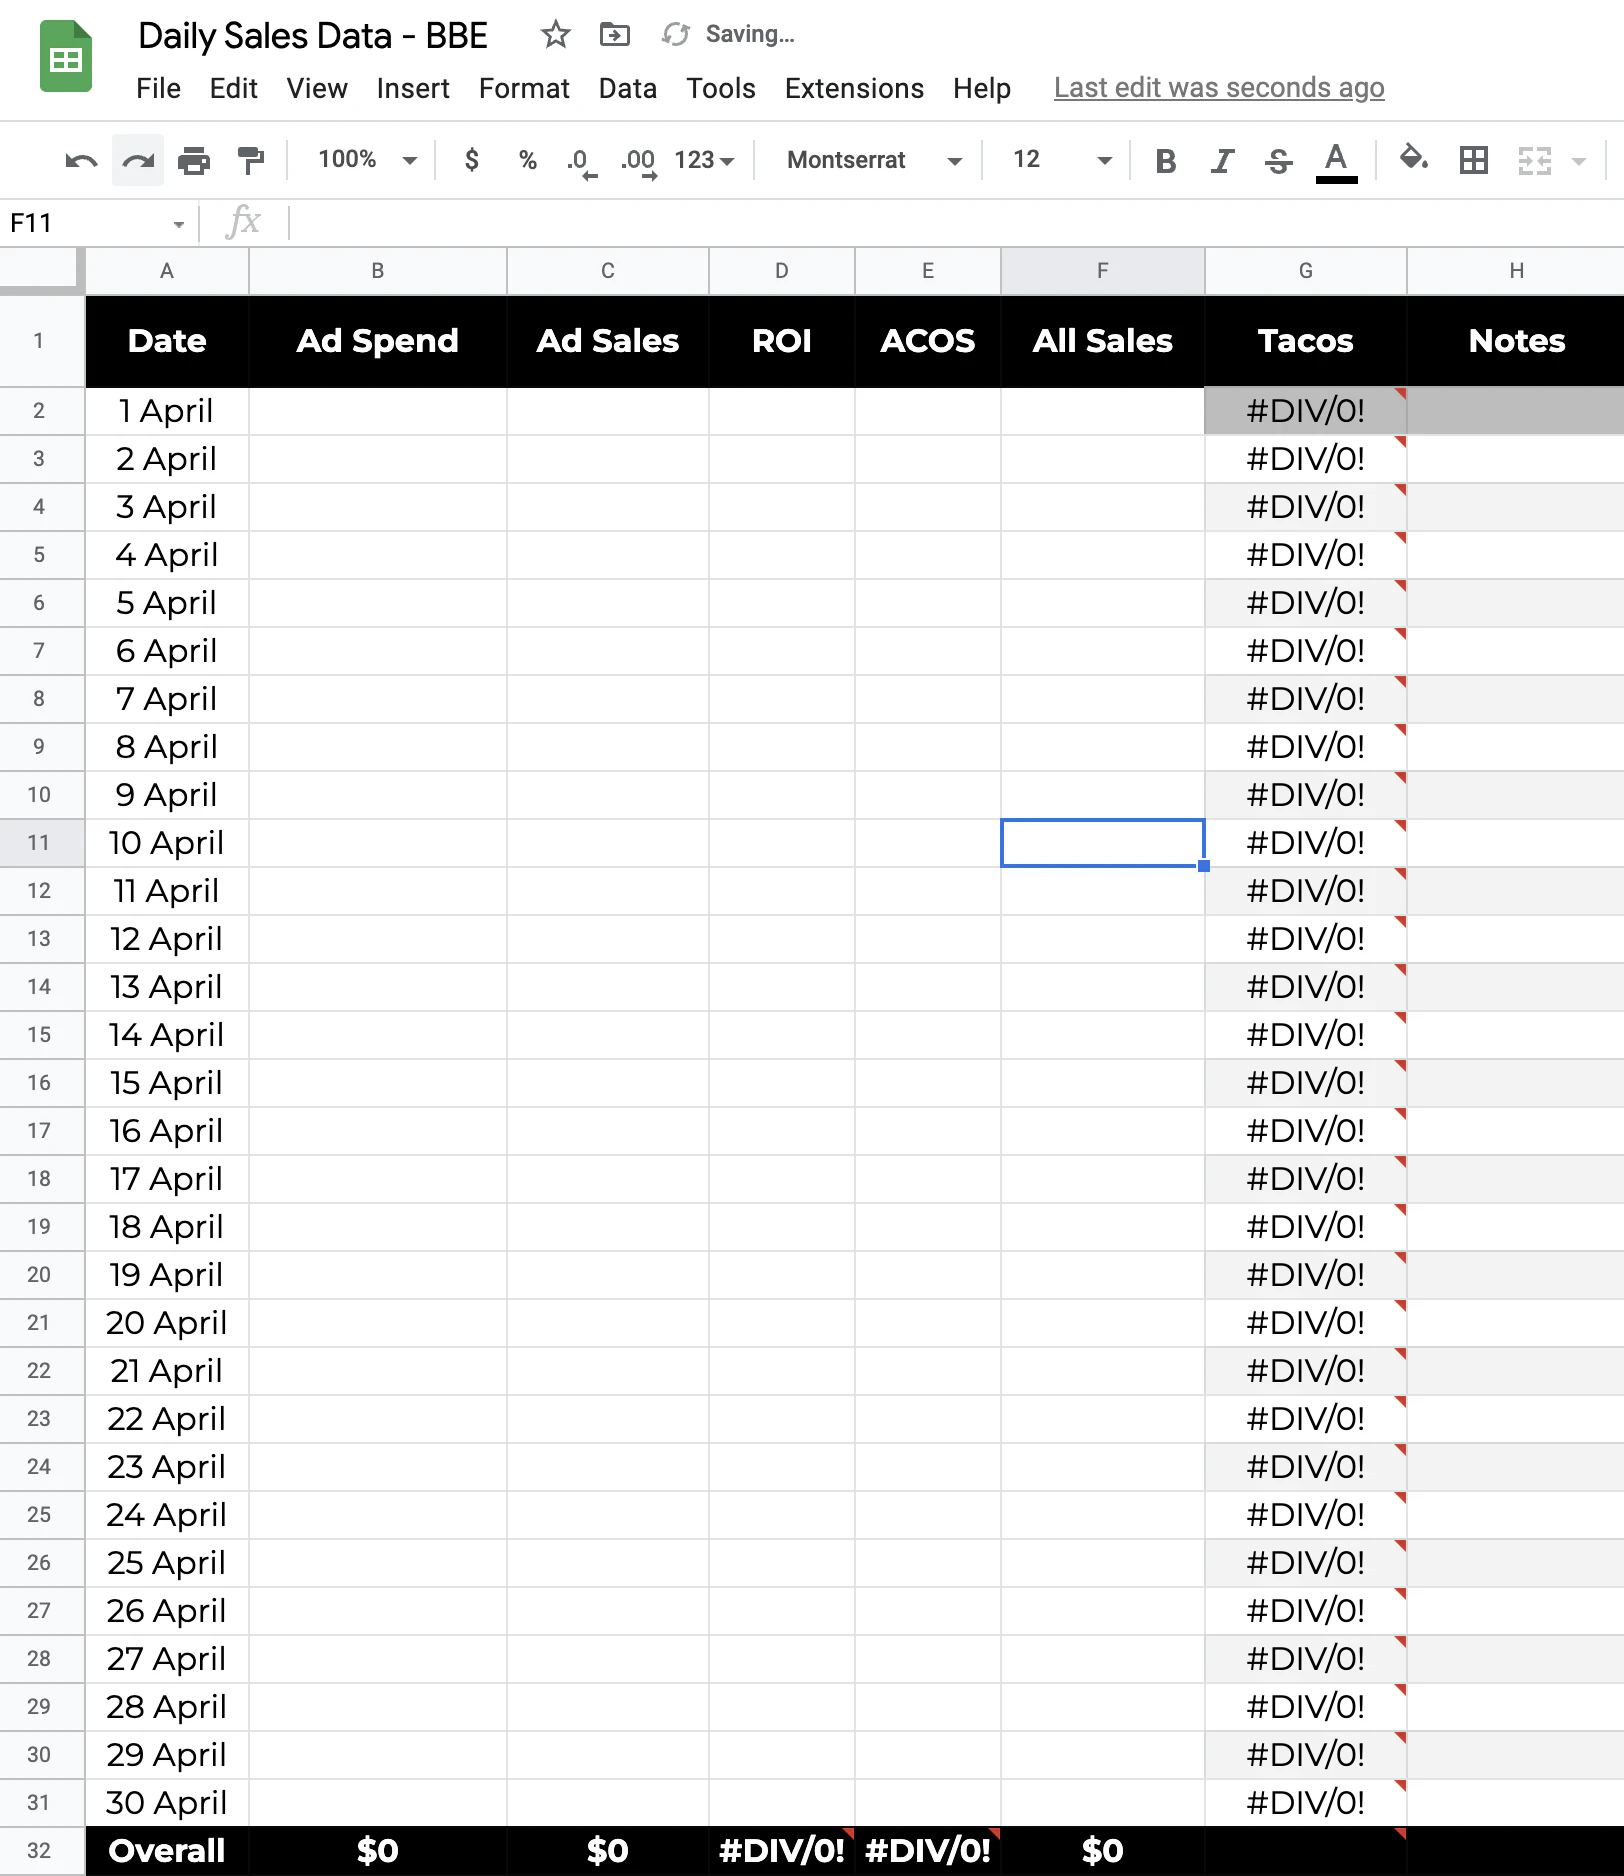Click into the formula bar
This screenshot has width=1624, height=1876.
click(955, 223)
